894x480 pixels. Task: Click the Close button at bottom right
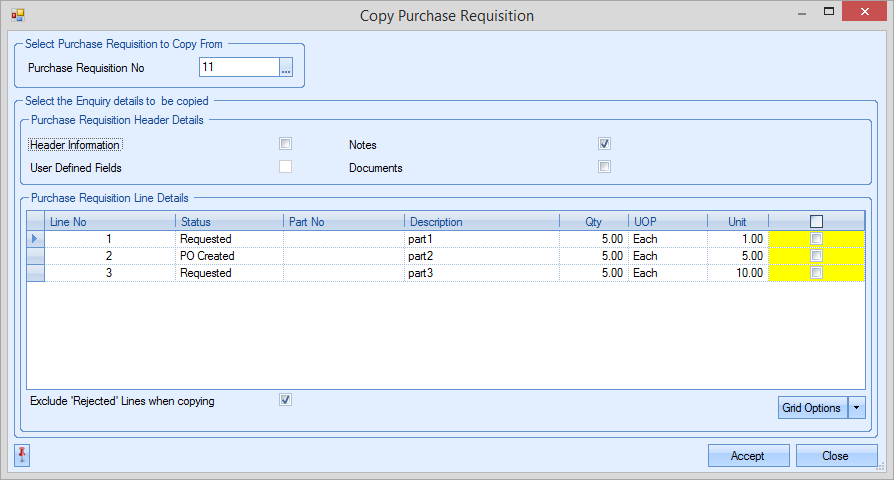836,456
